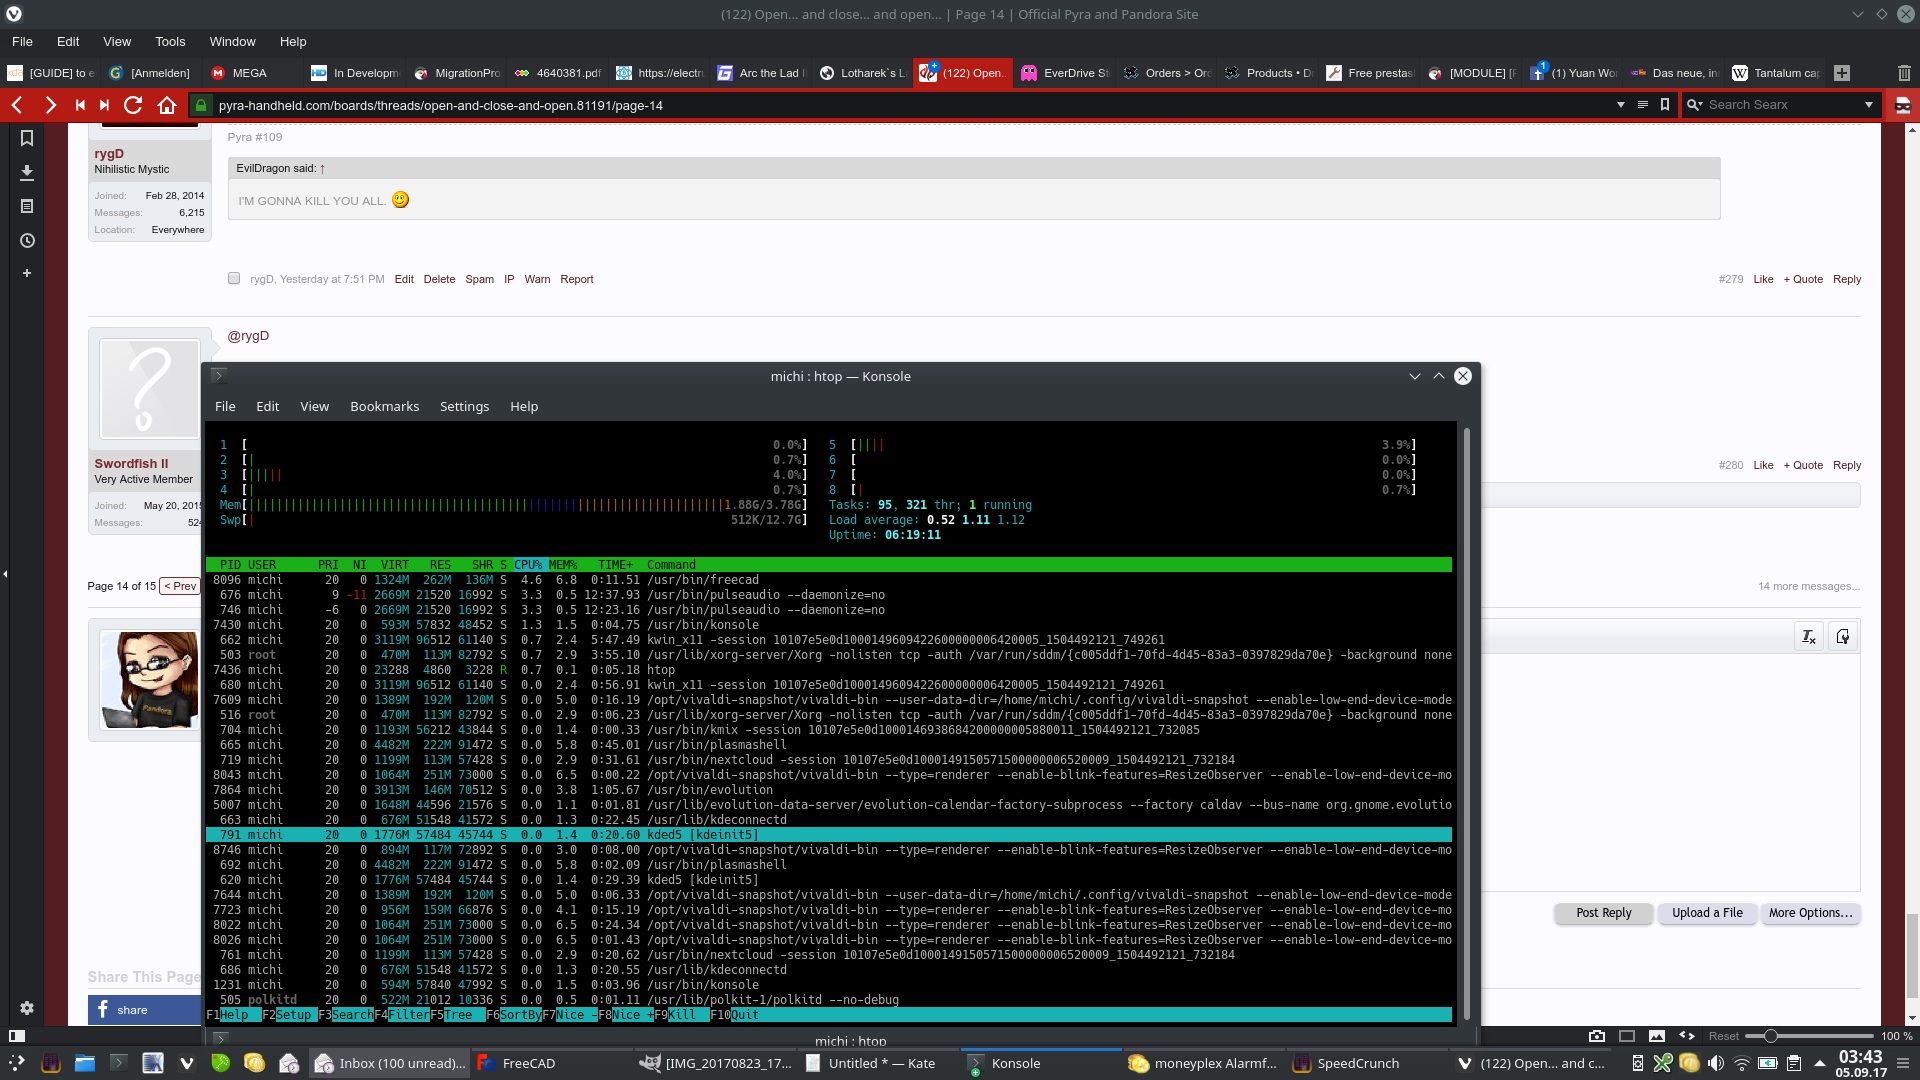Open the Vivaldi downloads panel
Viewport: 1920px width, 1080px height.
click(x=27, y=173)
